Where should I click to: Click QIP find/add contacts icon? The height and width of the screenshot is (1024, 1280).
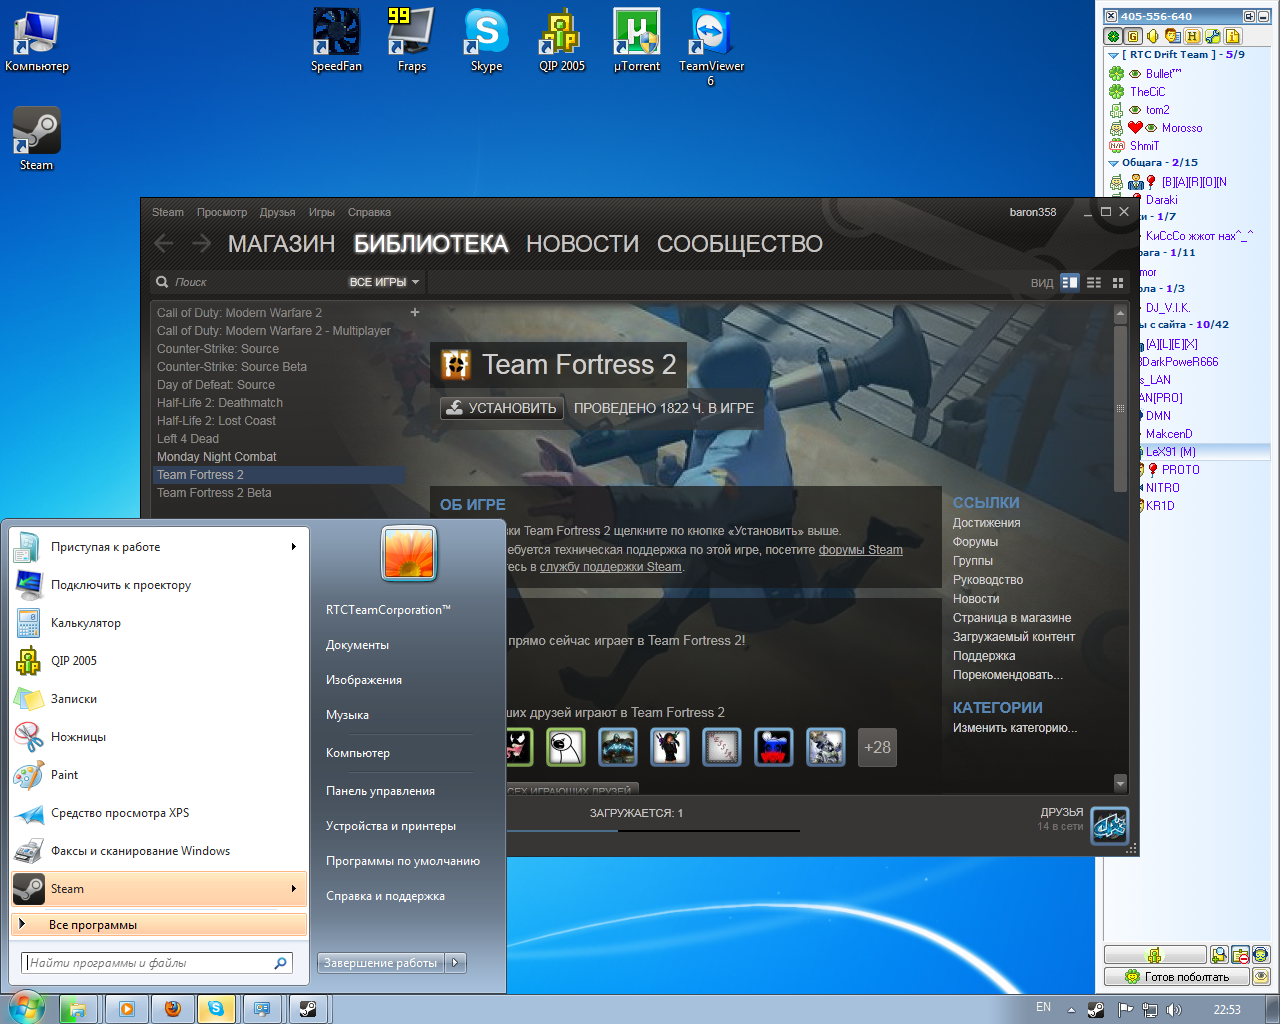(x=1219, y=955)
